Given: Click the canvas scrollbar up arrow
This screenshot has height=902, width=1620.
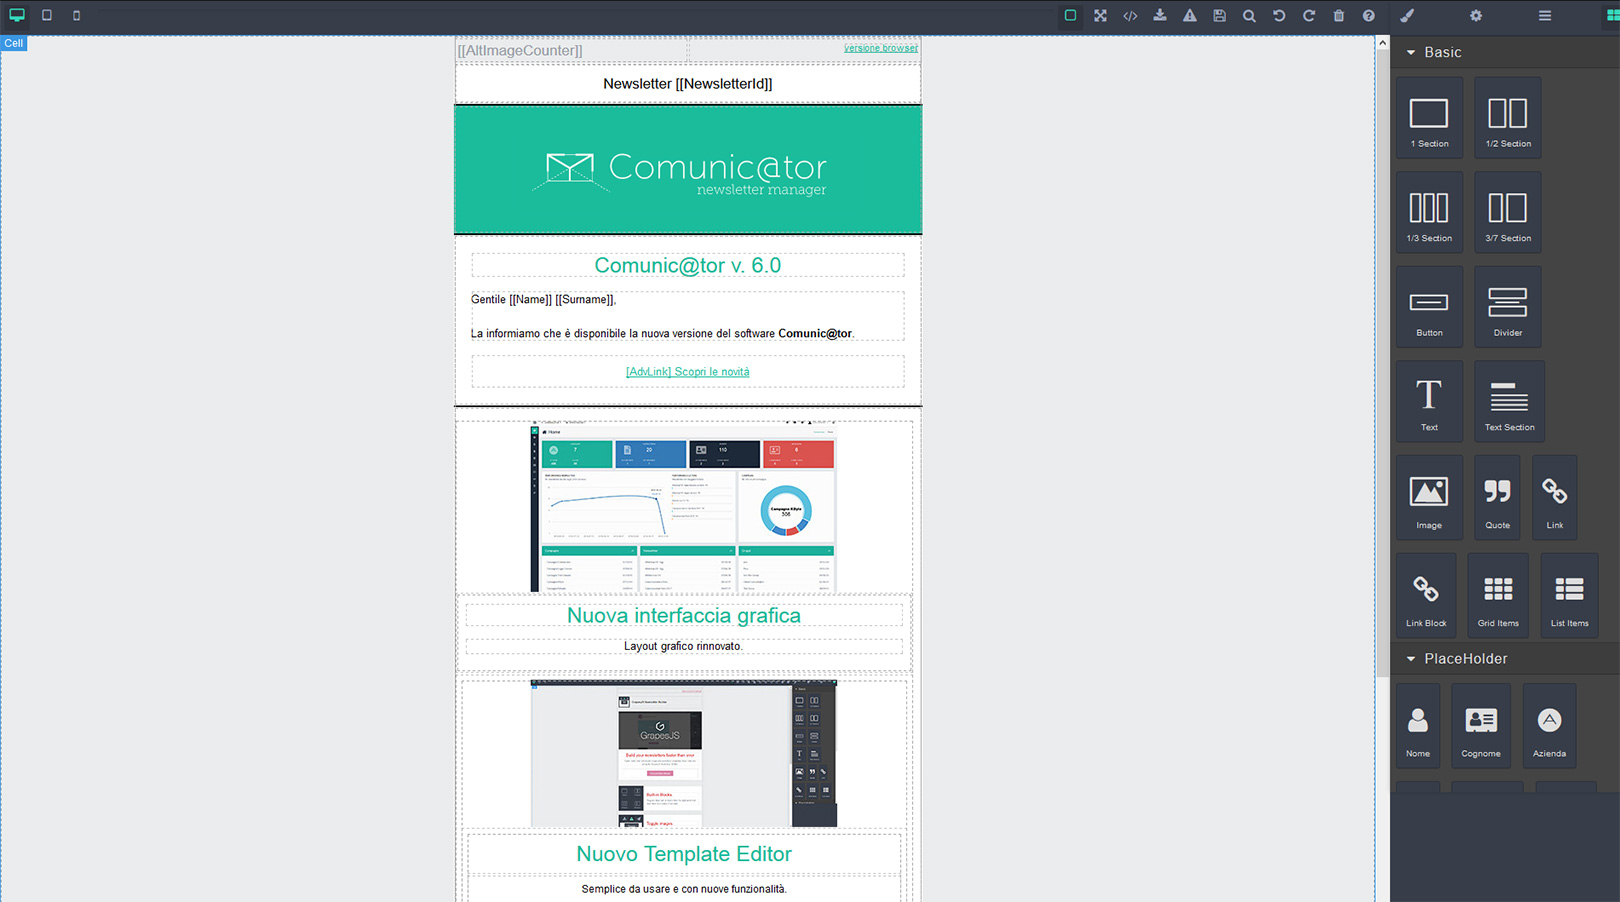Looking at the screenshot, I should pos(1382,43).
